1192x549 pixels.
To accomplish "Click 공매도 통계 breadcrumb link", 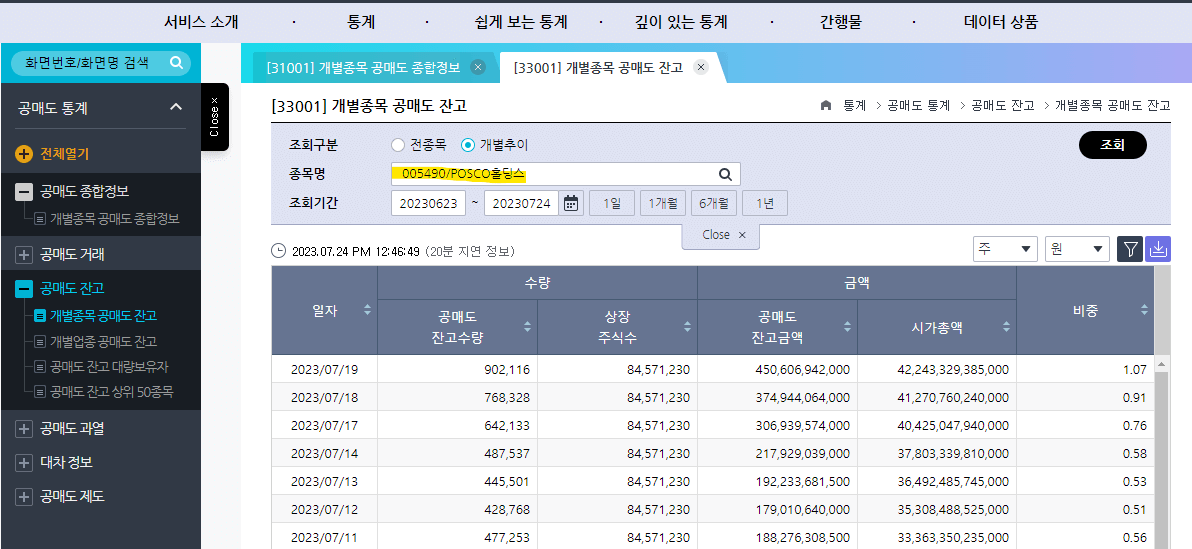I will (x=918, y=106).
